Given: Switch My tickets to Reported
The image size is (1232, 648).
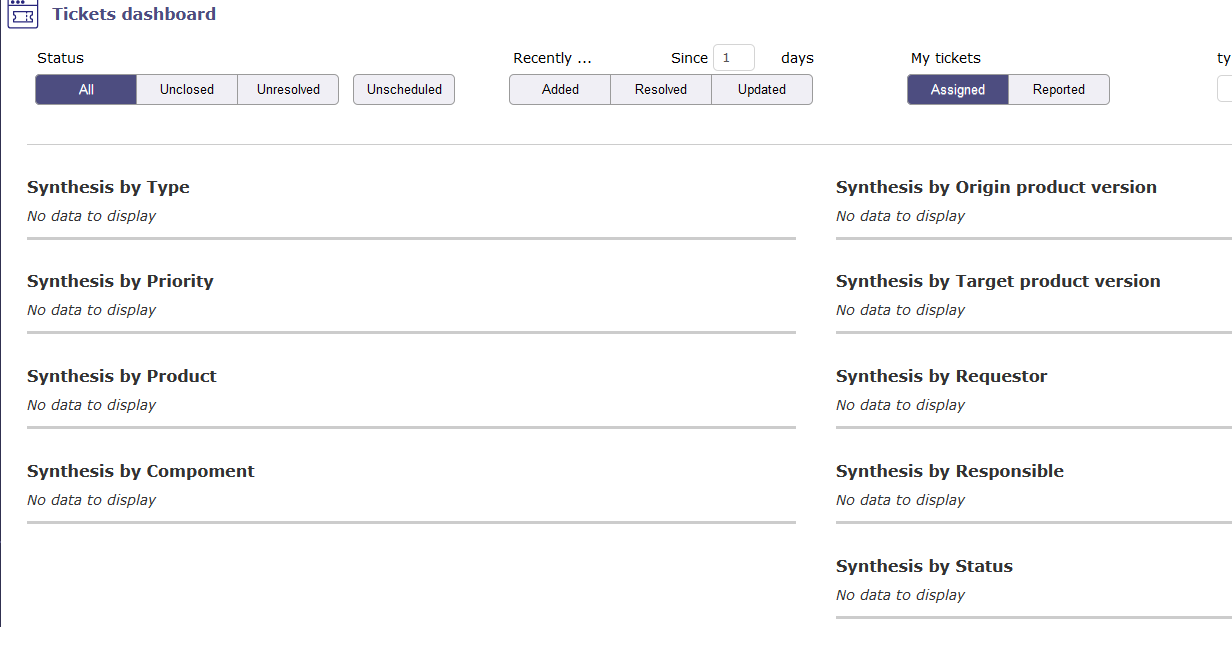Looking at the screenshot, I should tap(1059, 90).
